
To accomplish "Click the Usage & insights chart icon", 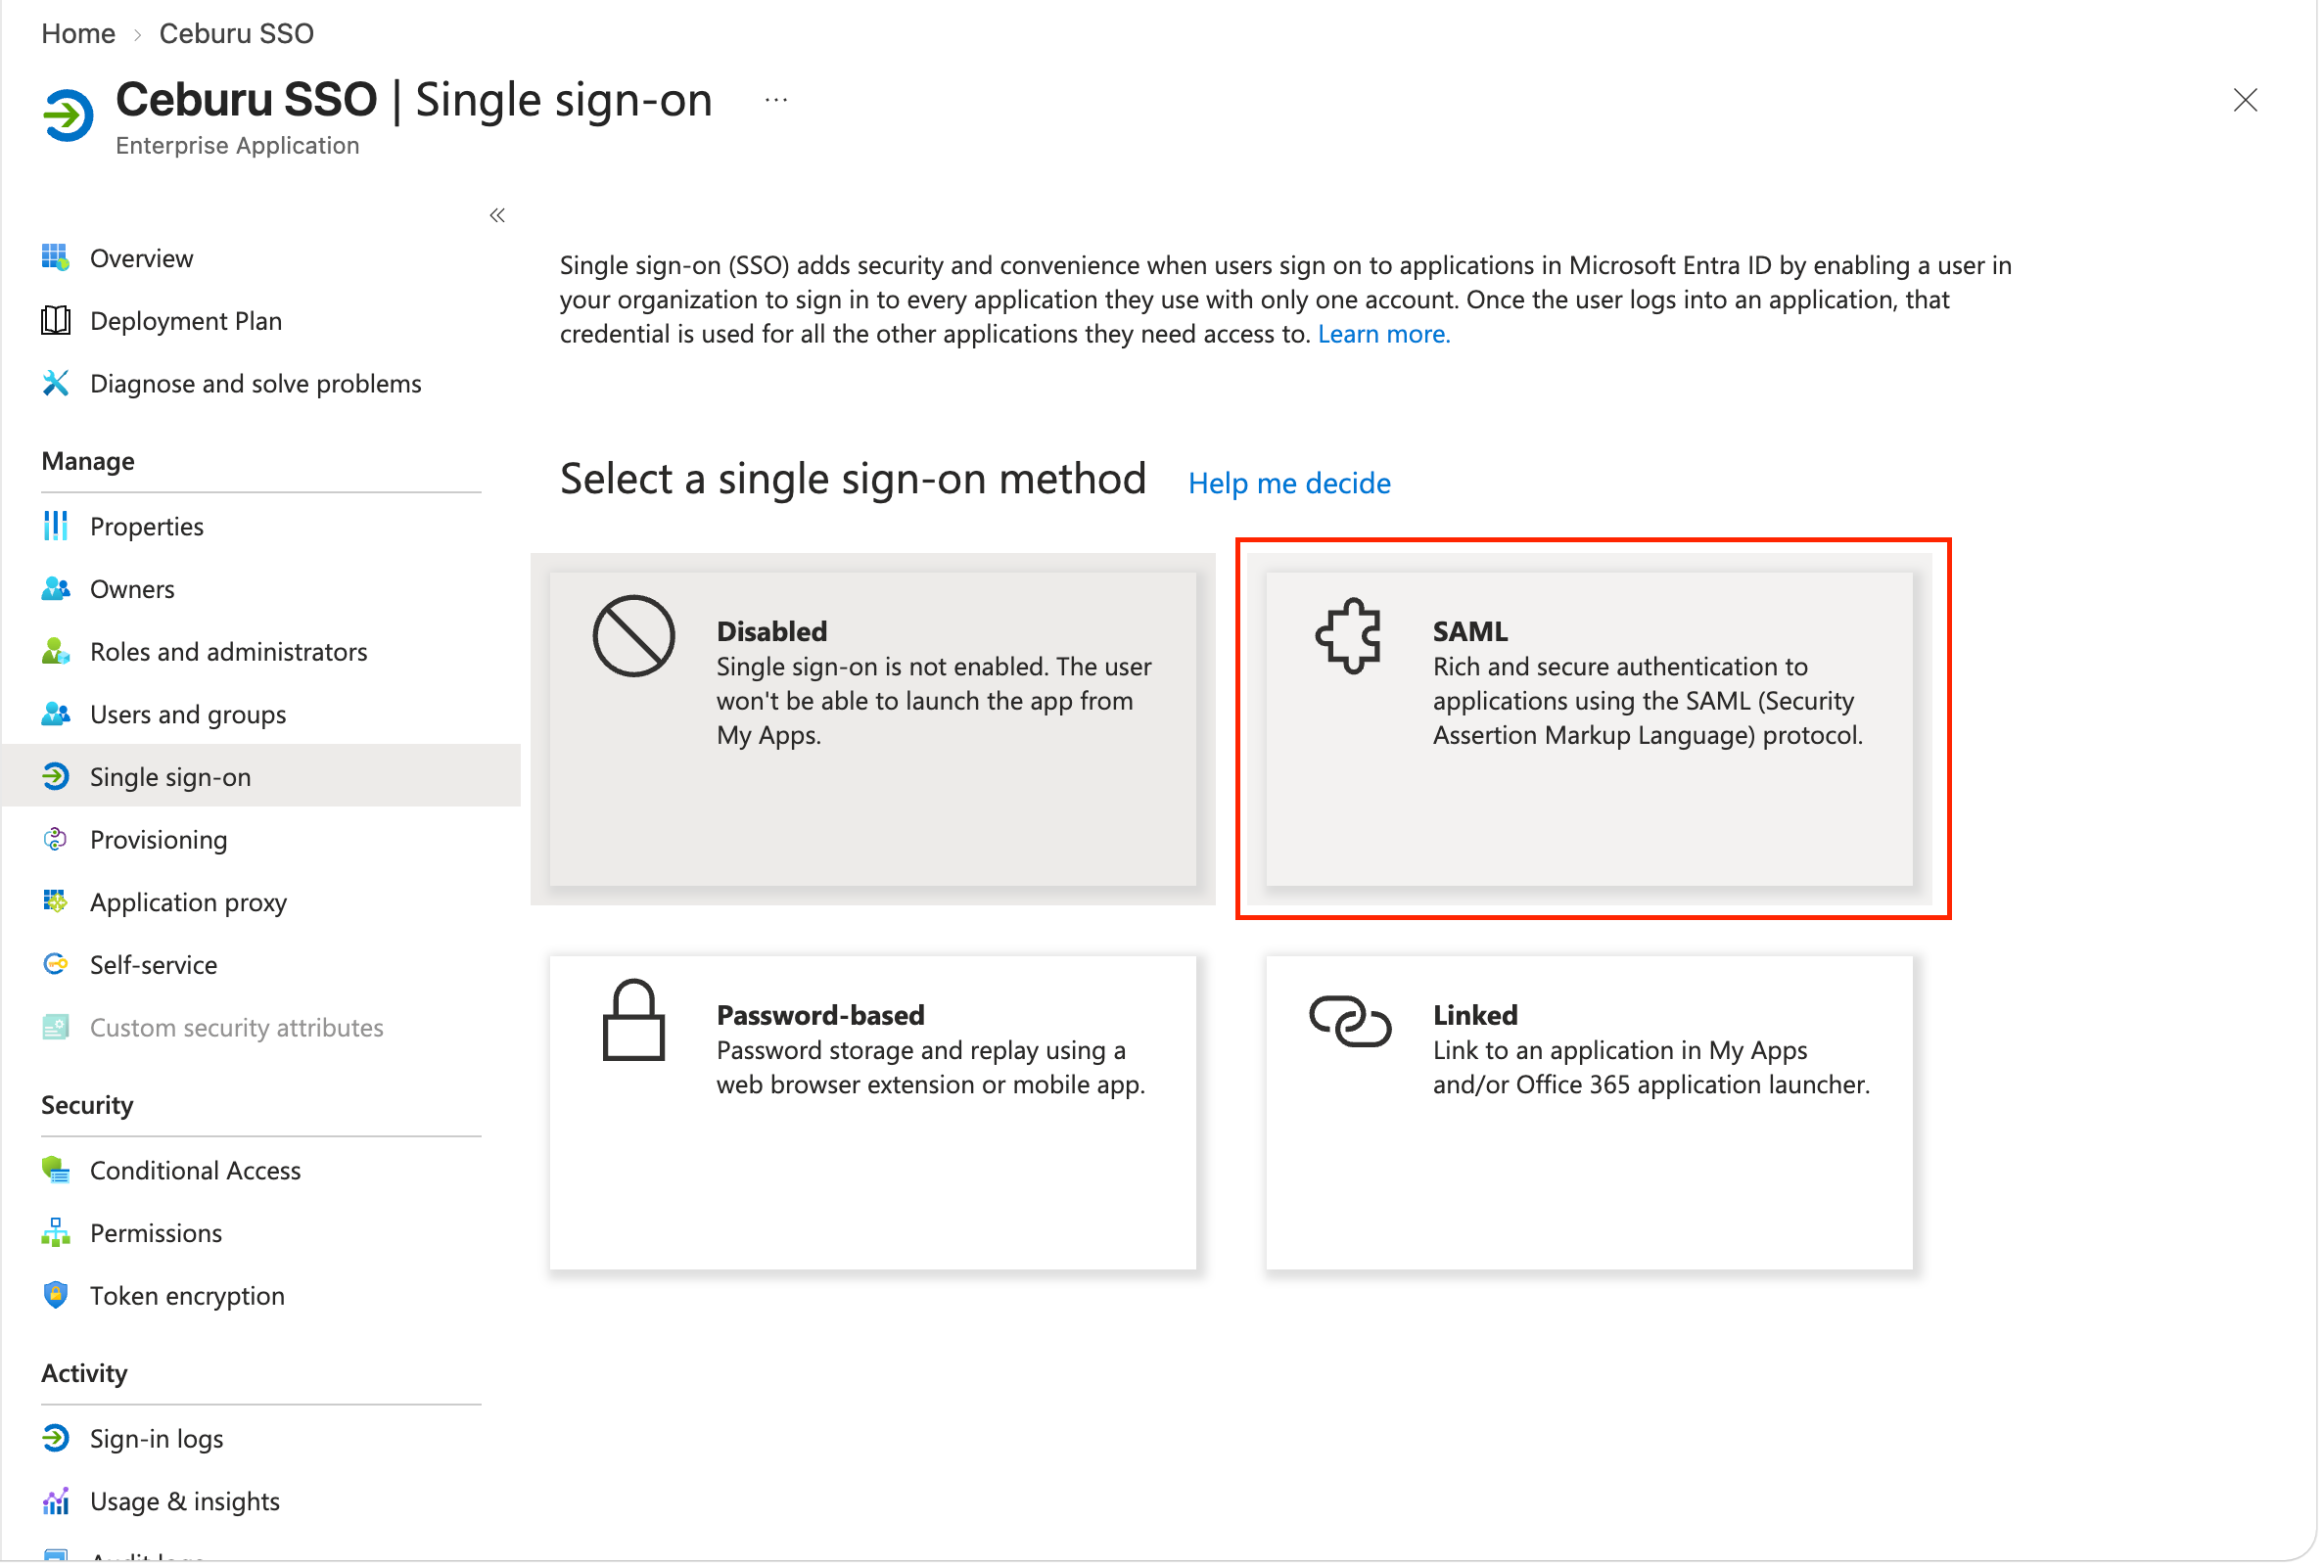I will (x=56, y=1504).
